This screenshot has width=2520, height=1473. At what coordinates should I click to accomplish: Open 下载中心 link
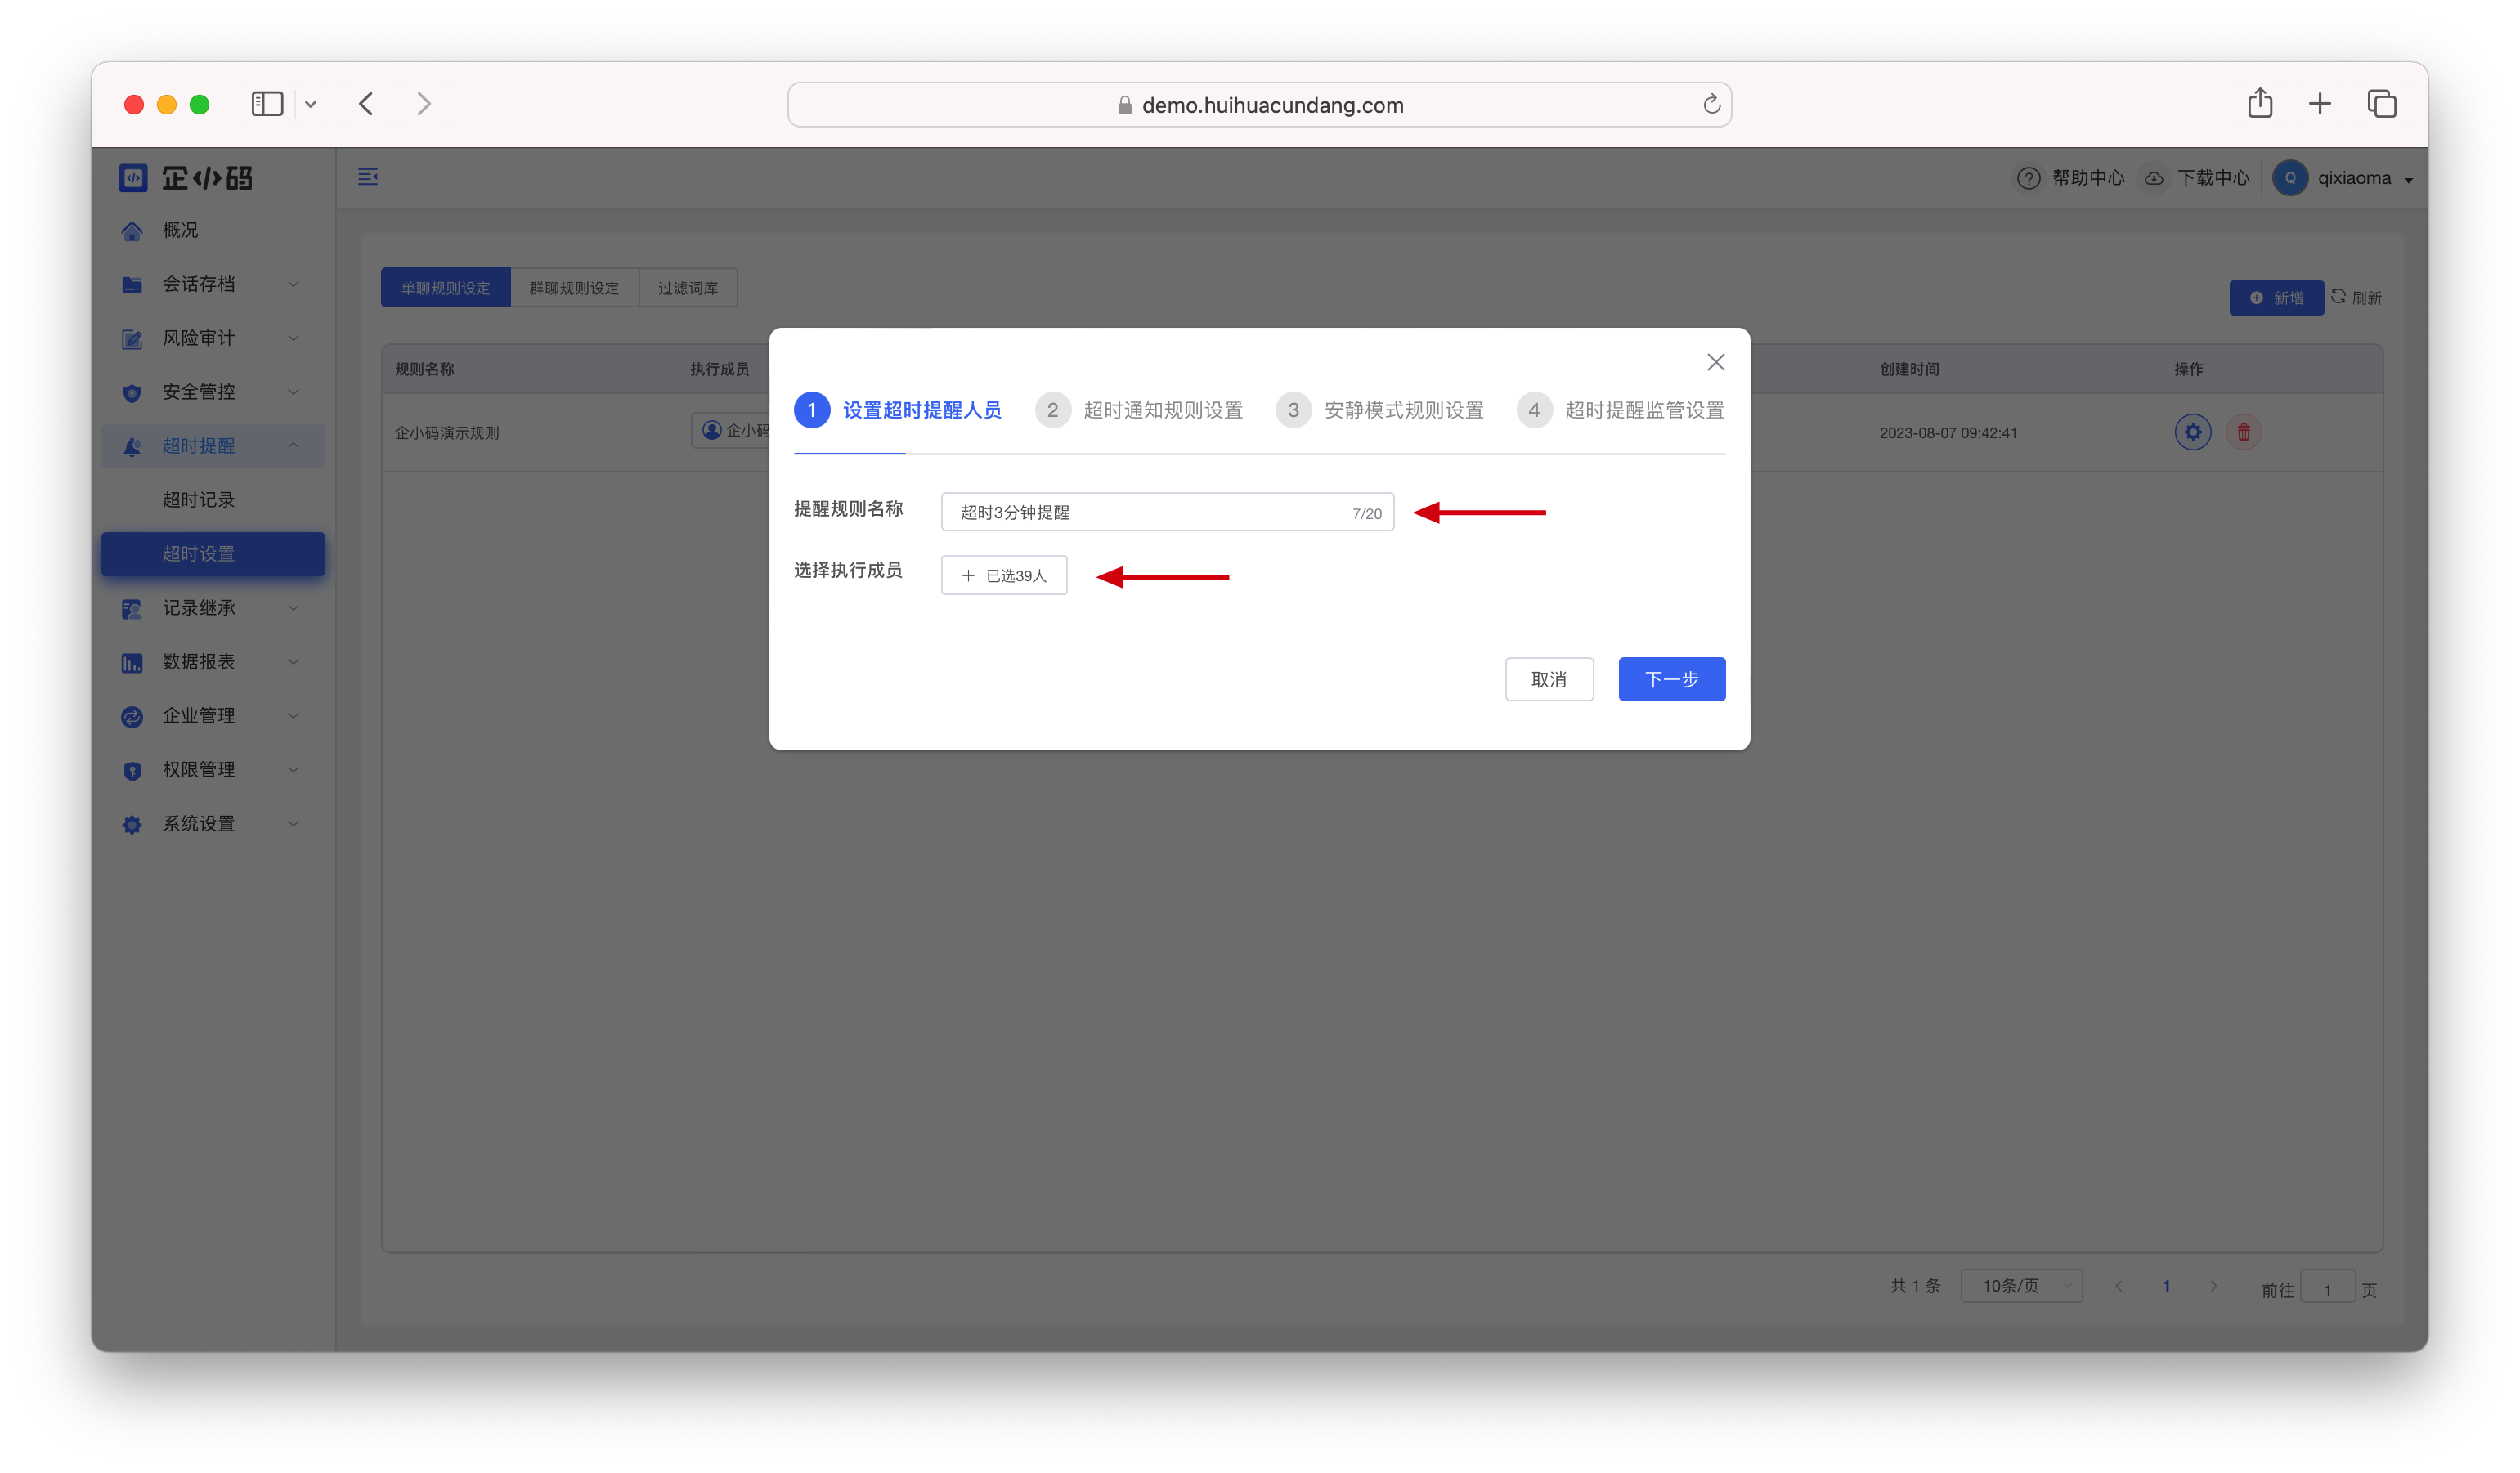click(2214, 178)
